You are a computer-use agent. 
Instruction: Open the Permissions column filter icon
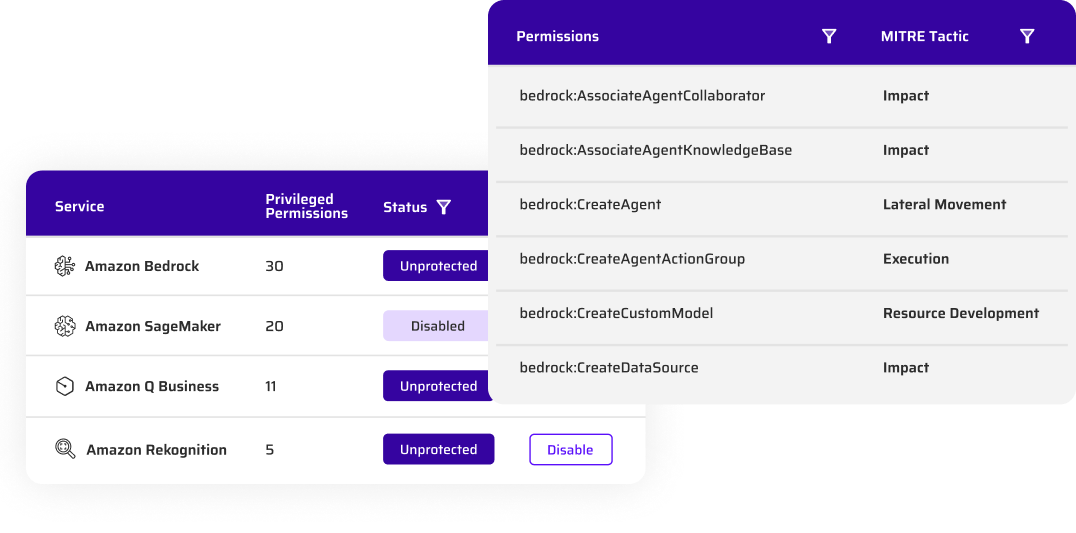[829, 36]
